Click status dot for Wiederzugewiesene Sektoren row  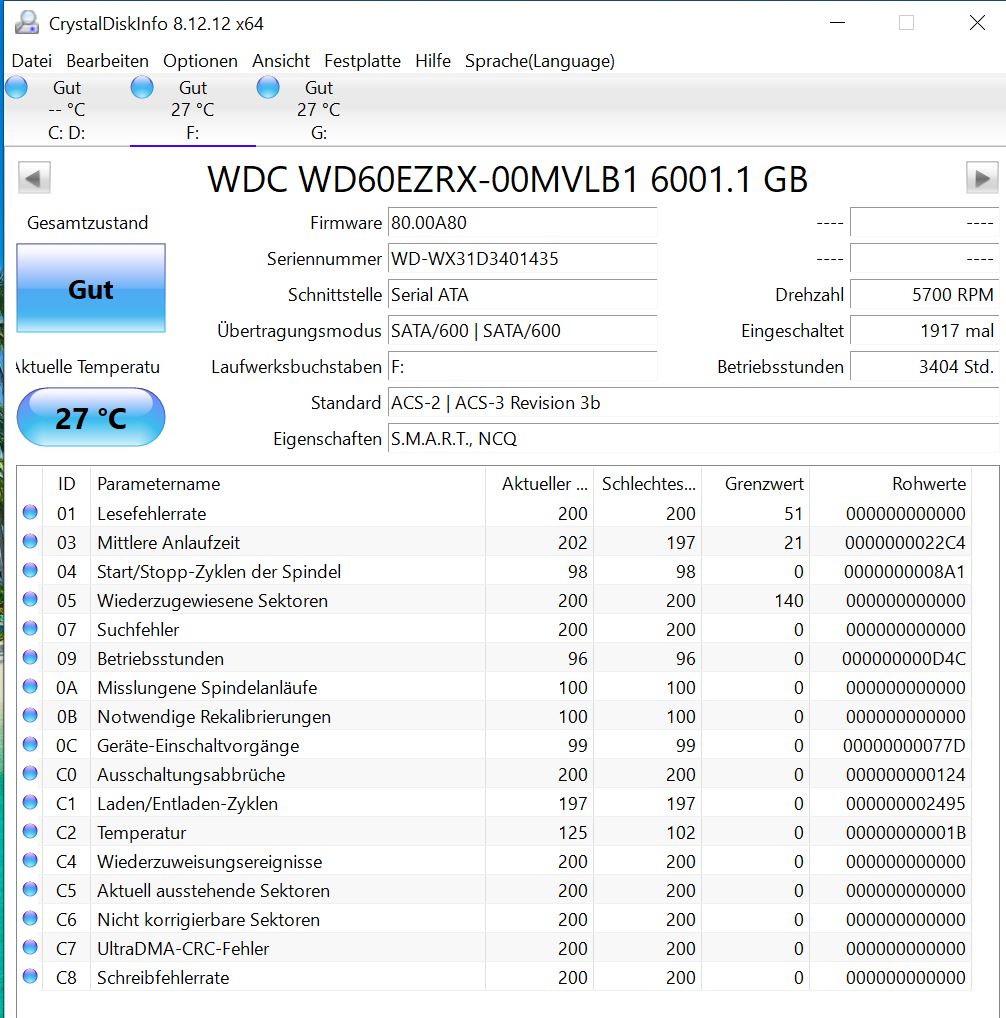click(30, 600)
